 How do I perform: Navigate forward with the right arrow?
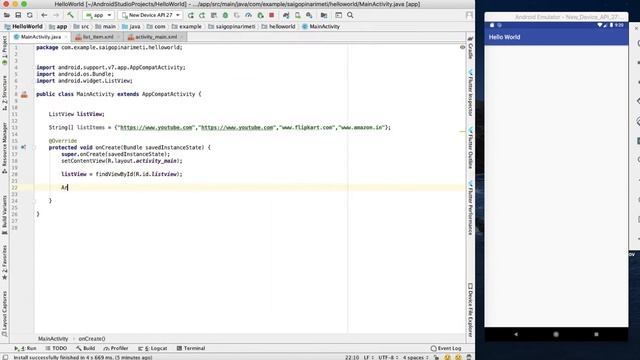(56, 15)
